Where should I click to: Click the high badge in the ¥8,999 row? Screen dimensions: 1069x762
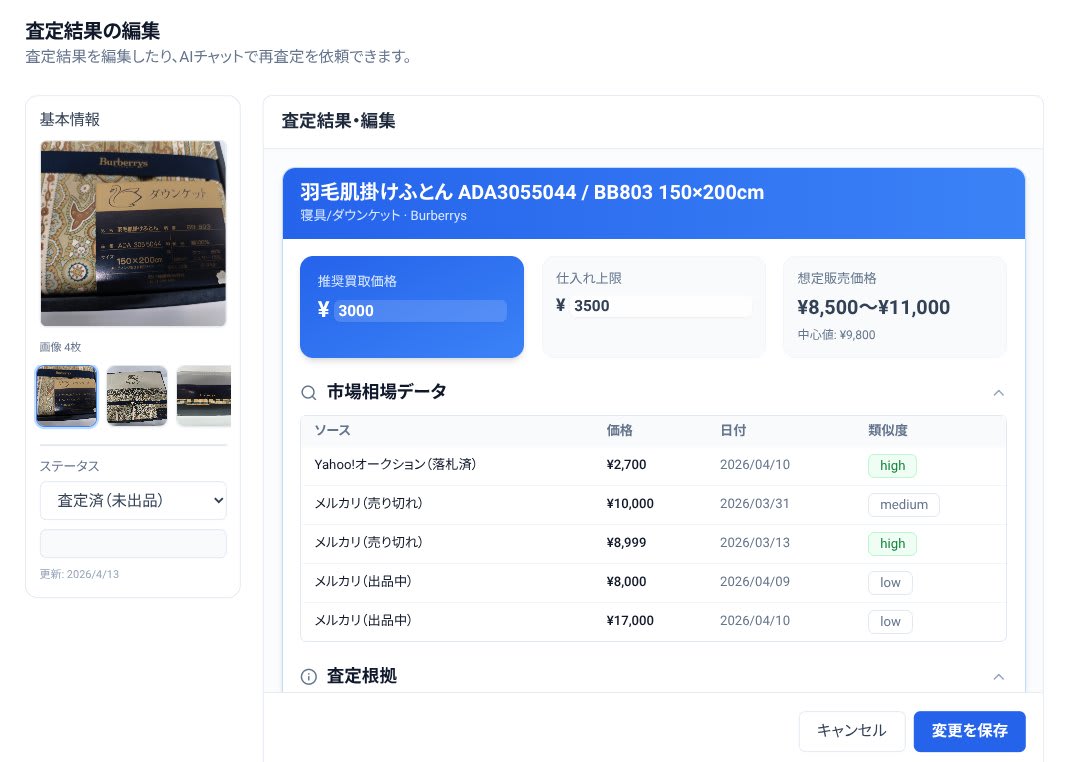point(892,543)
